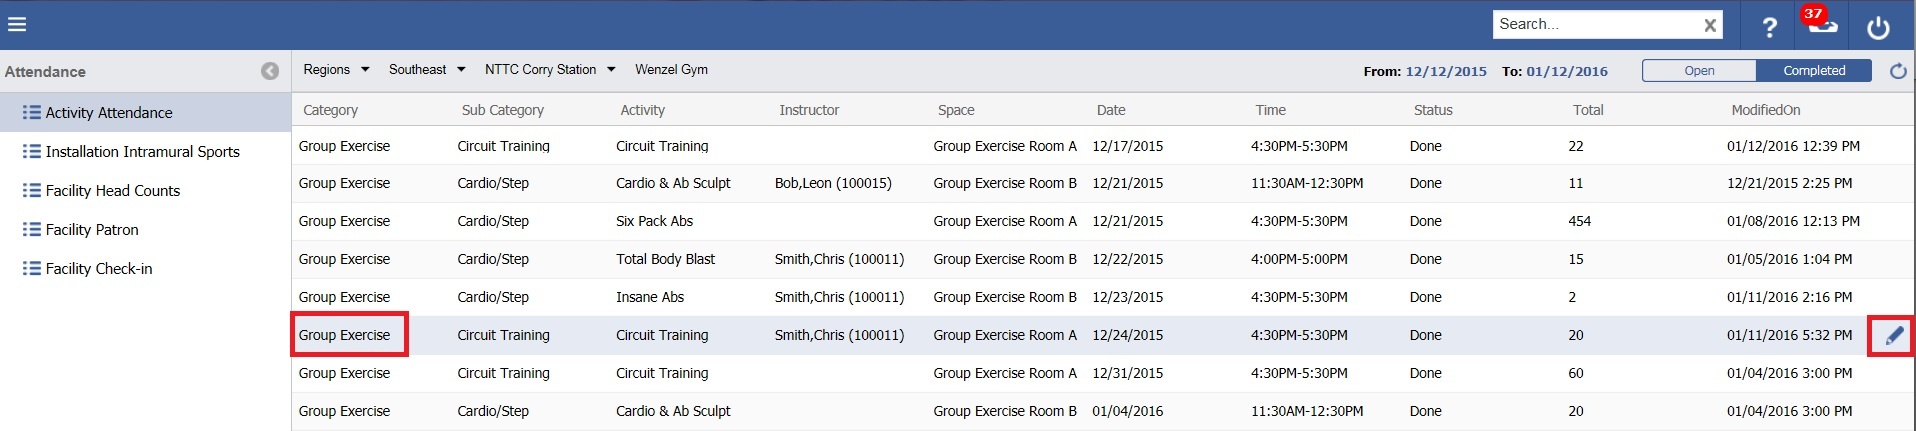Switch to Open status toggle
This screenshot has width=1916, height=431.
click(x=1699, y=71)
